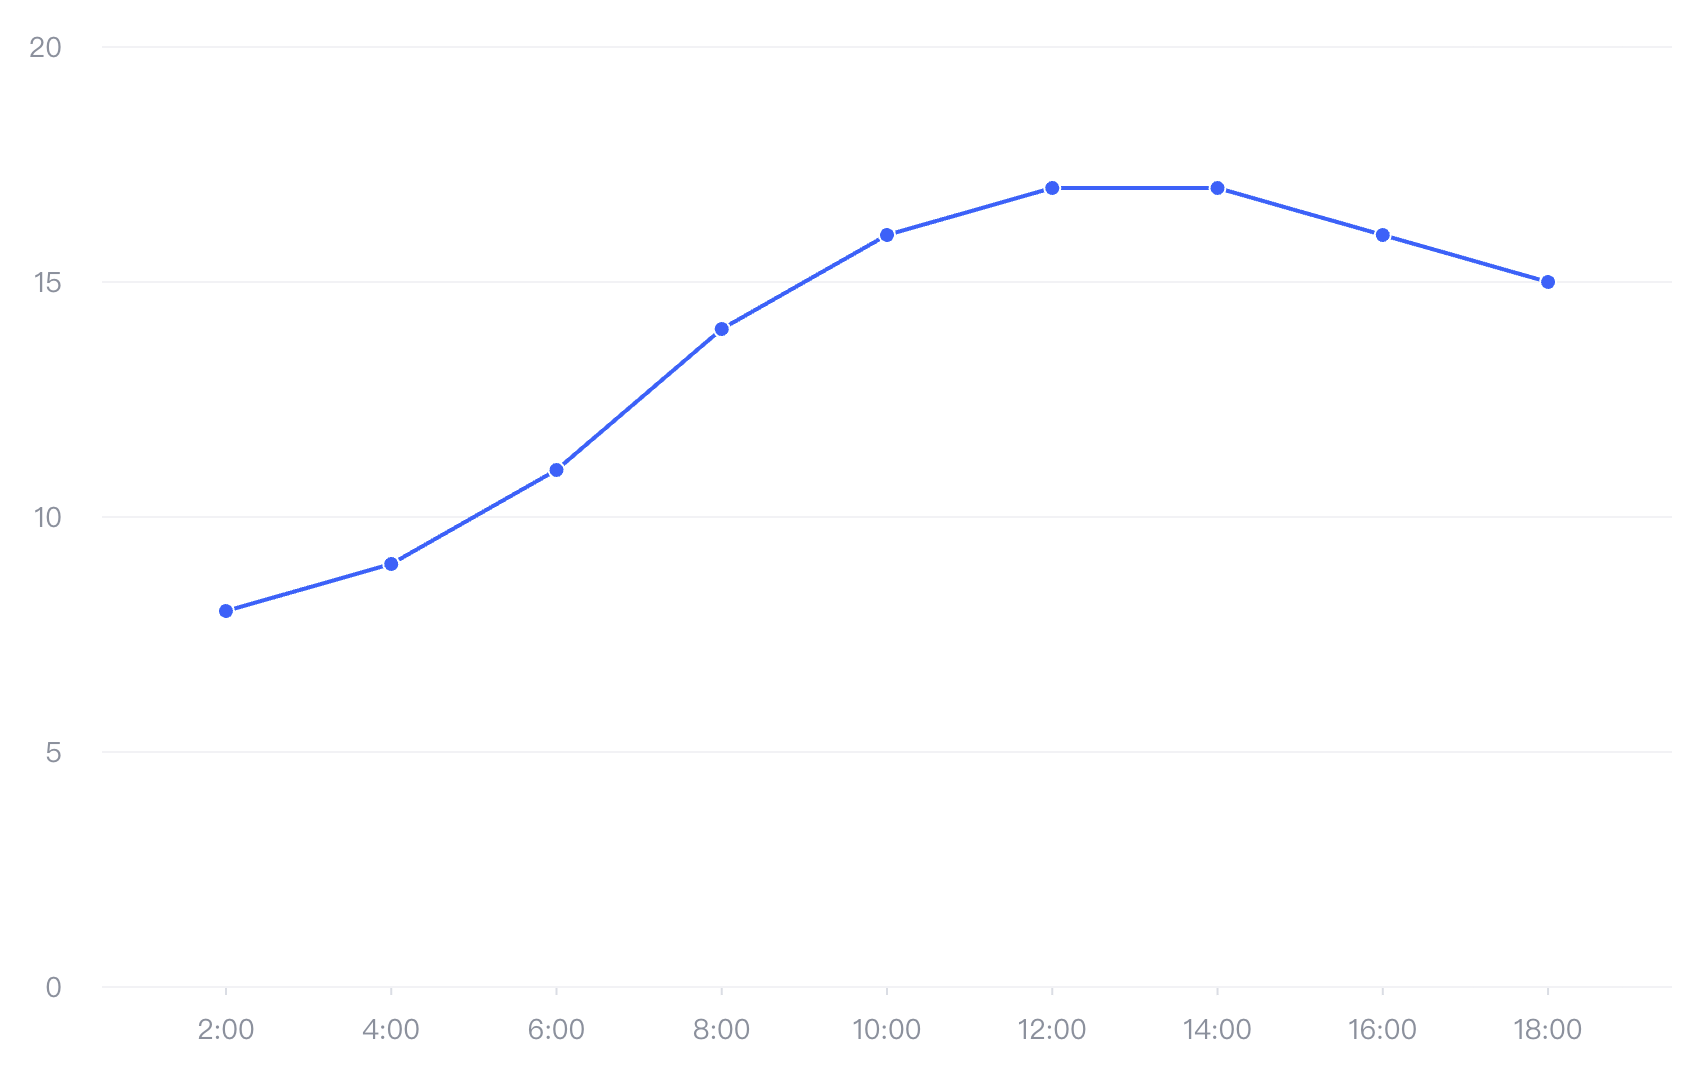Screen dimensions: 1698x1084
Task: Select the 4:00 data point on the line
Action: (391, 564)
